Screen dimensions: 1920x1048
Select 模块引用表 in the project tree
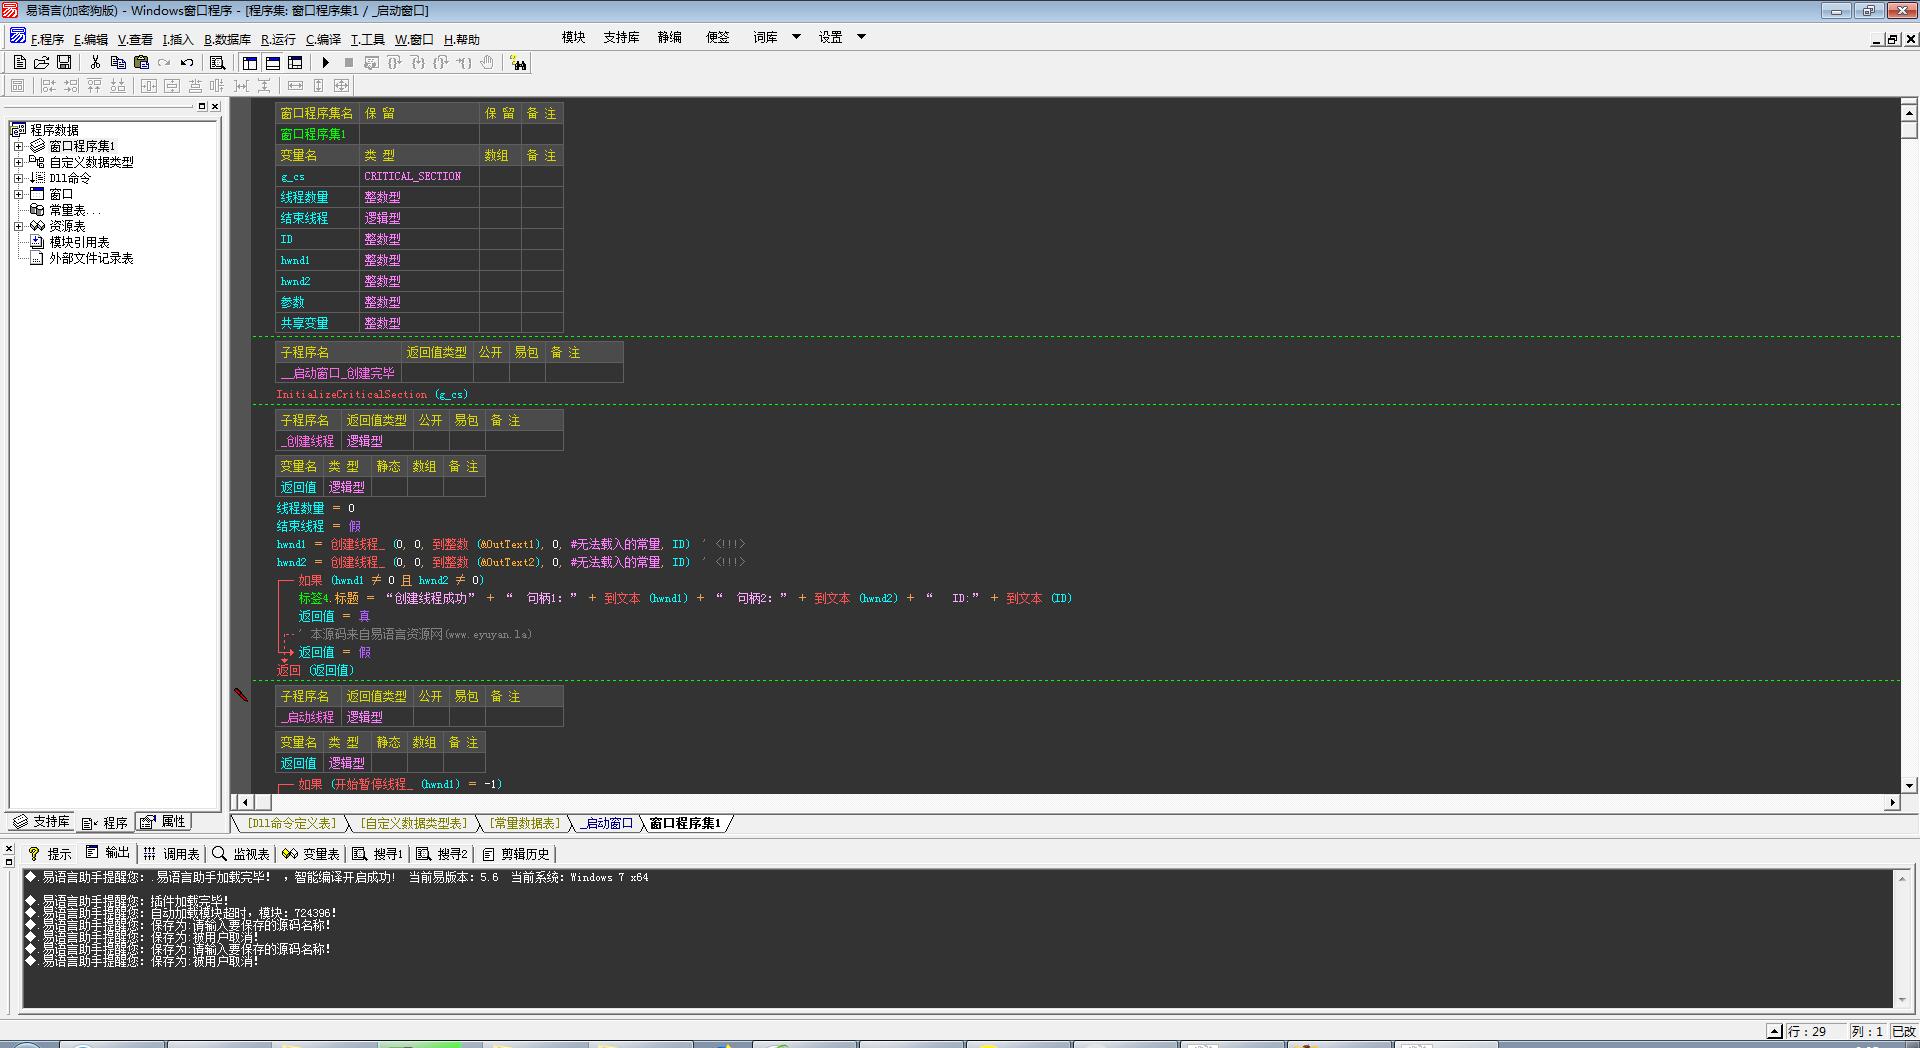pyautogui.click(x=79, y=242)
